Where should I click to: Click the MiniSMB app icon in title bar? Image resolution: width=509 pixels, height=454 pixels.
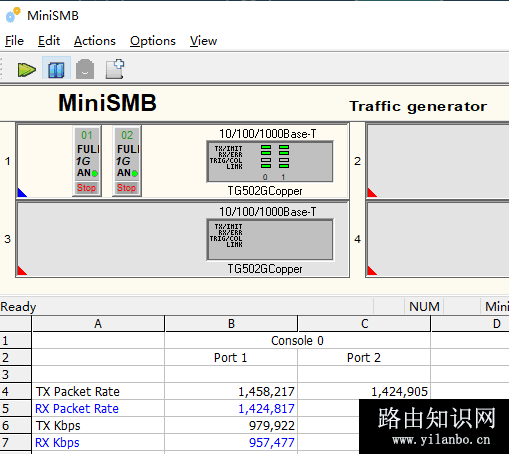pos(13,15)
